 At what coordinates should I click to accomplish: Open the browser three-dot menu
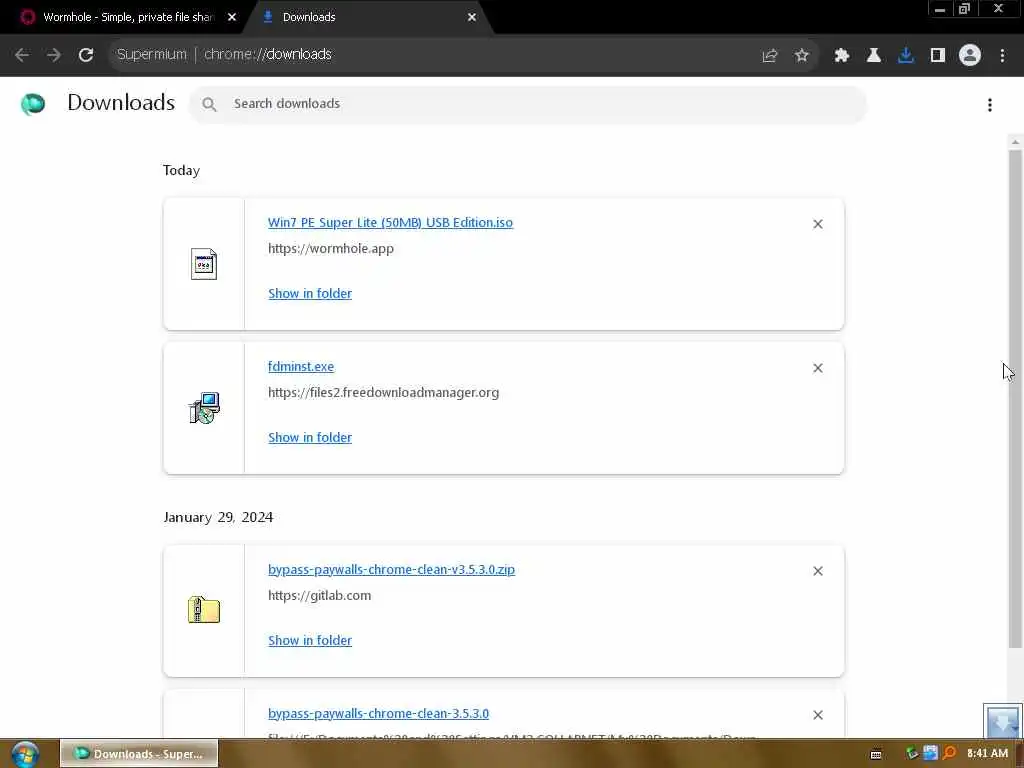pyautogui.click(x=1002, y=56)
